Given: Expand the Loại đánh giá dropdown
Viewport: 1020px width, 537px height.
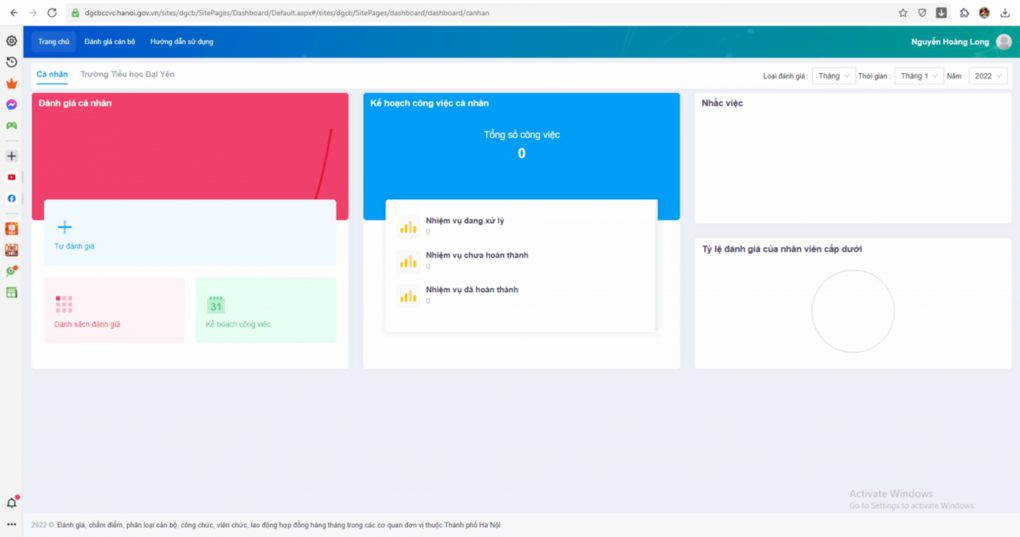Looking at the screenshot, I should tap(833, 76).
